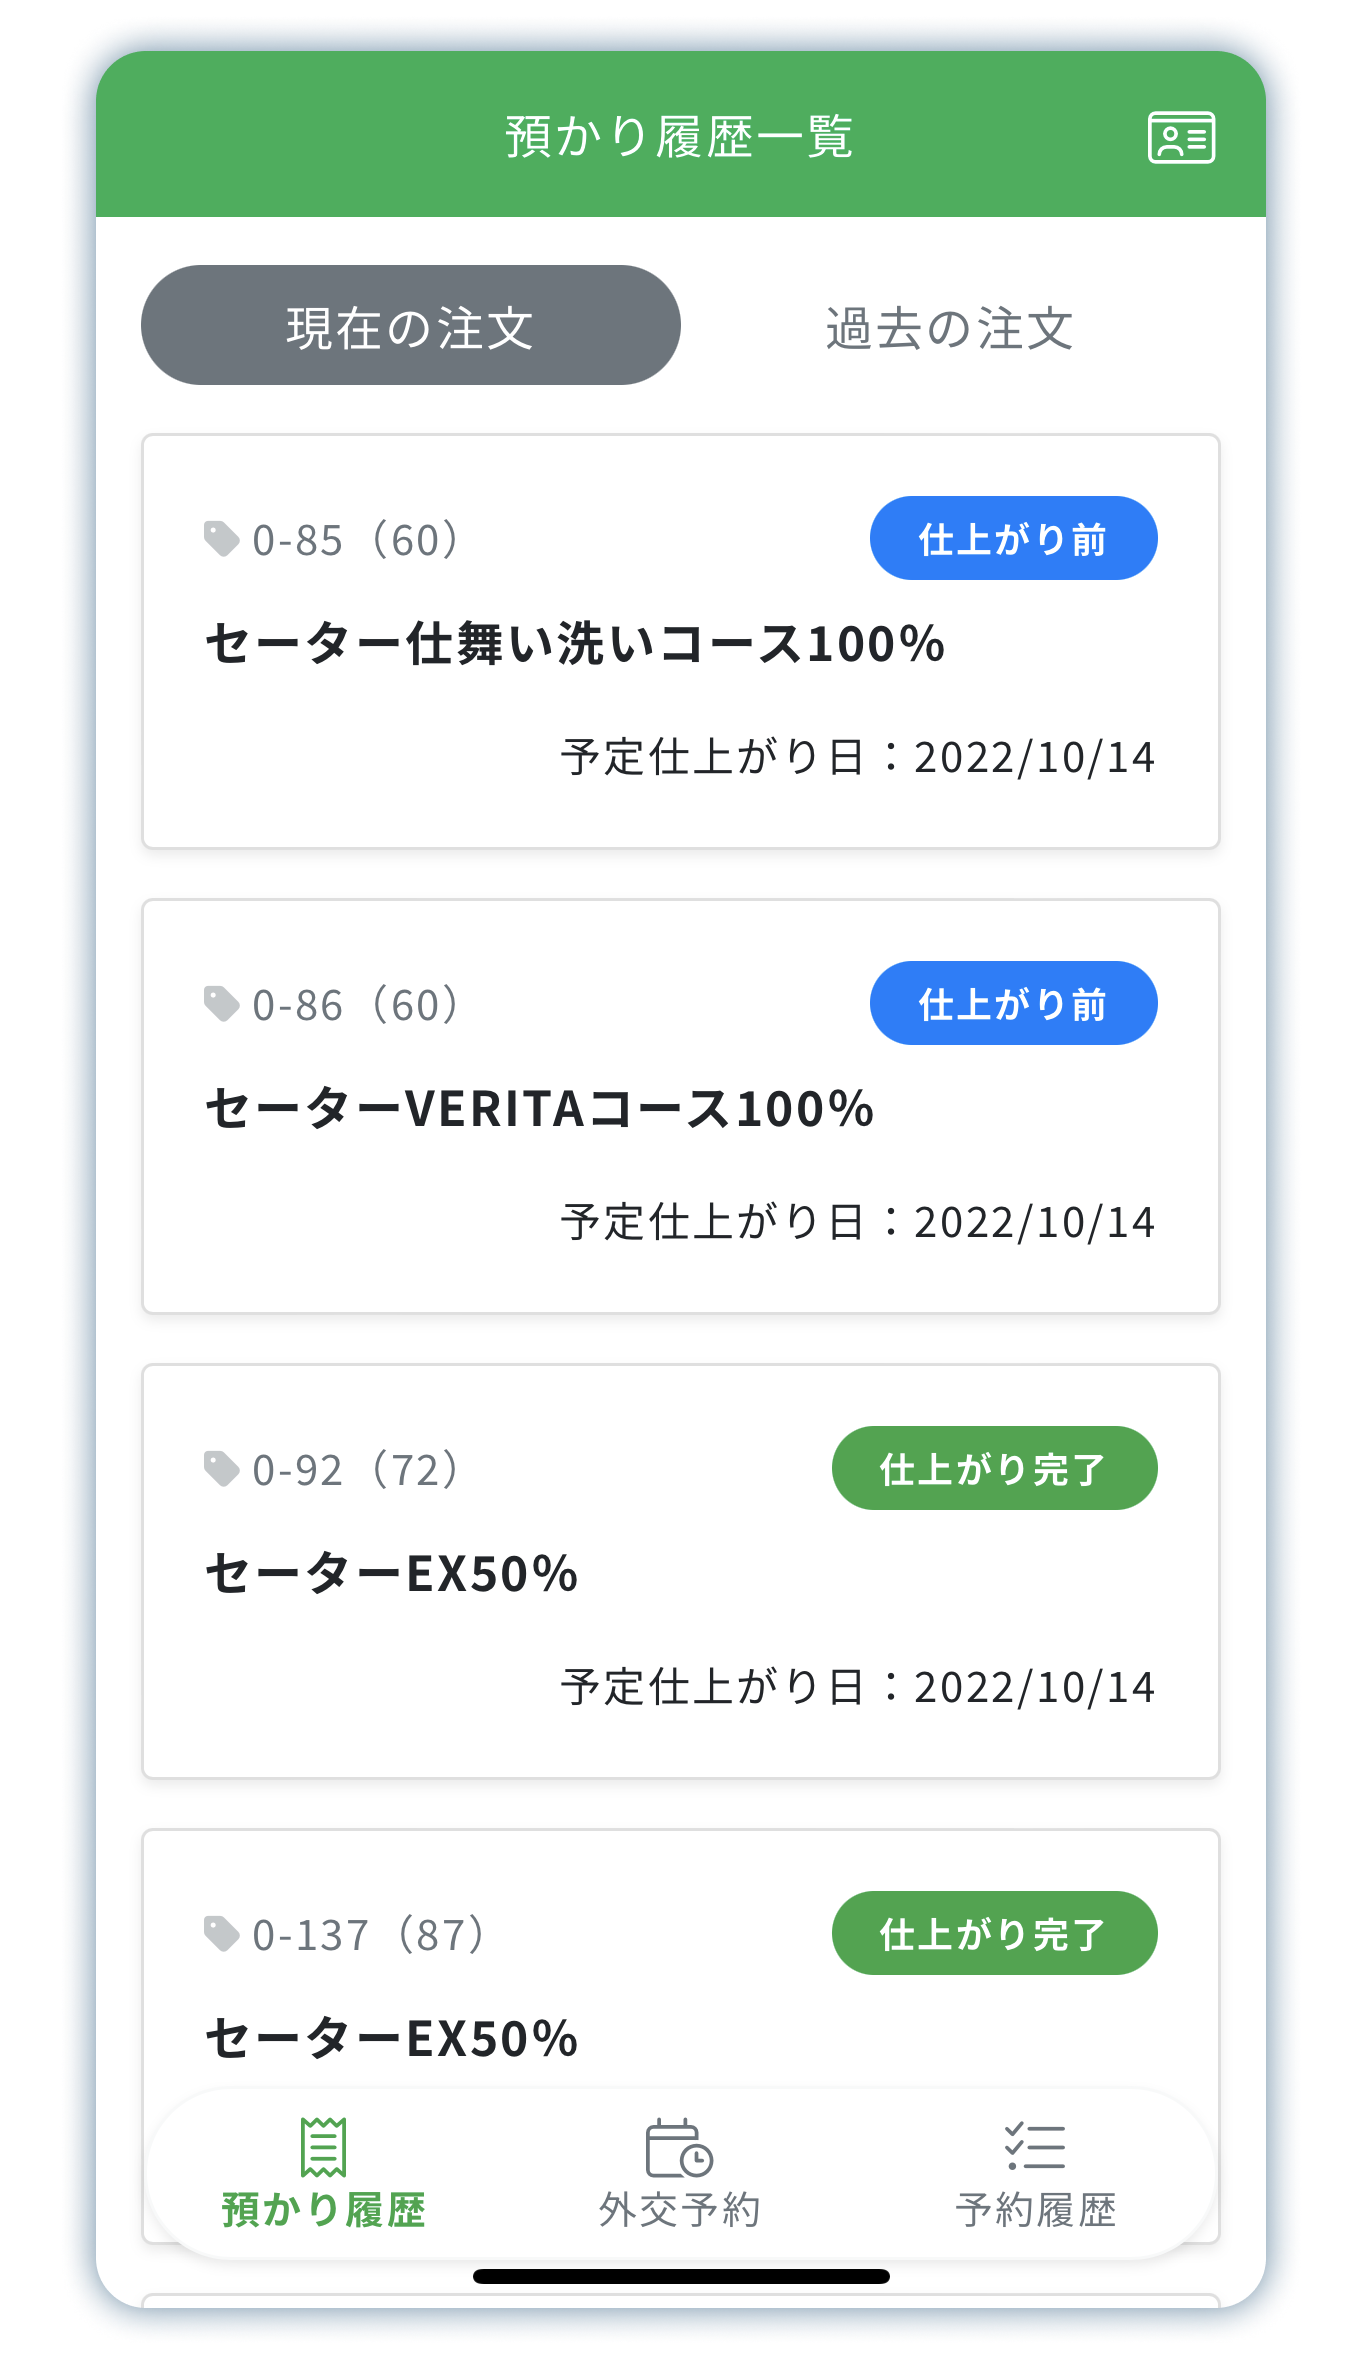Click the tag icon beside 0-86（60）
This screenshot has height=2359, width=1362.
pos(221,1004)
